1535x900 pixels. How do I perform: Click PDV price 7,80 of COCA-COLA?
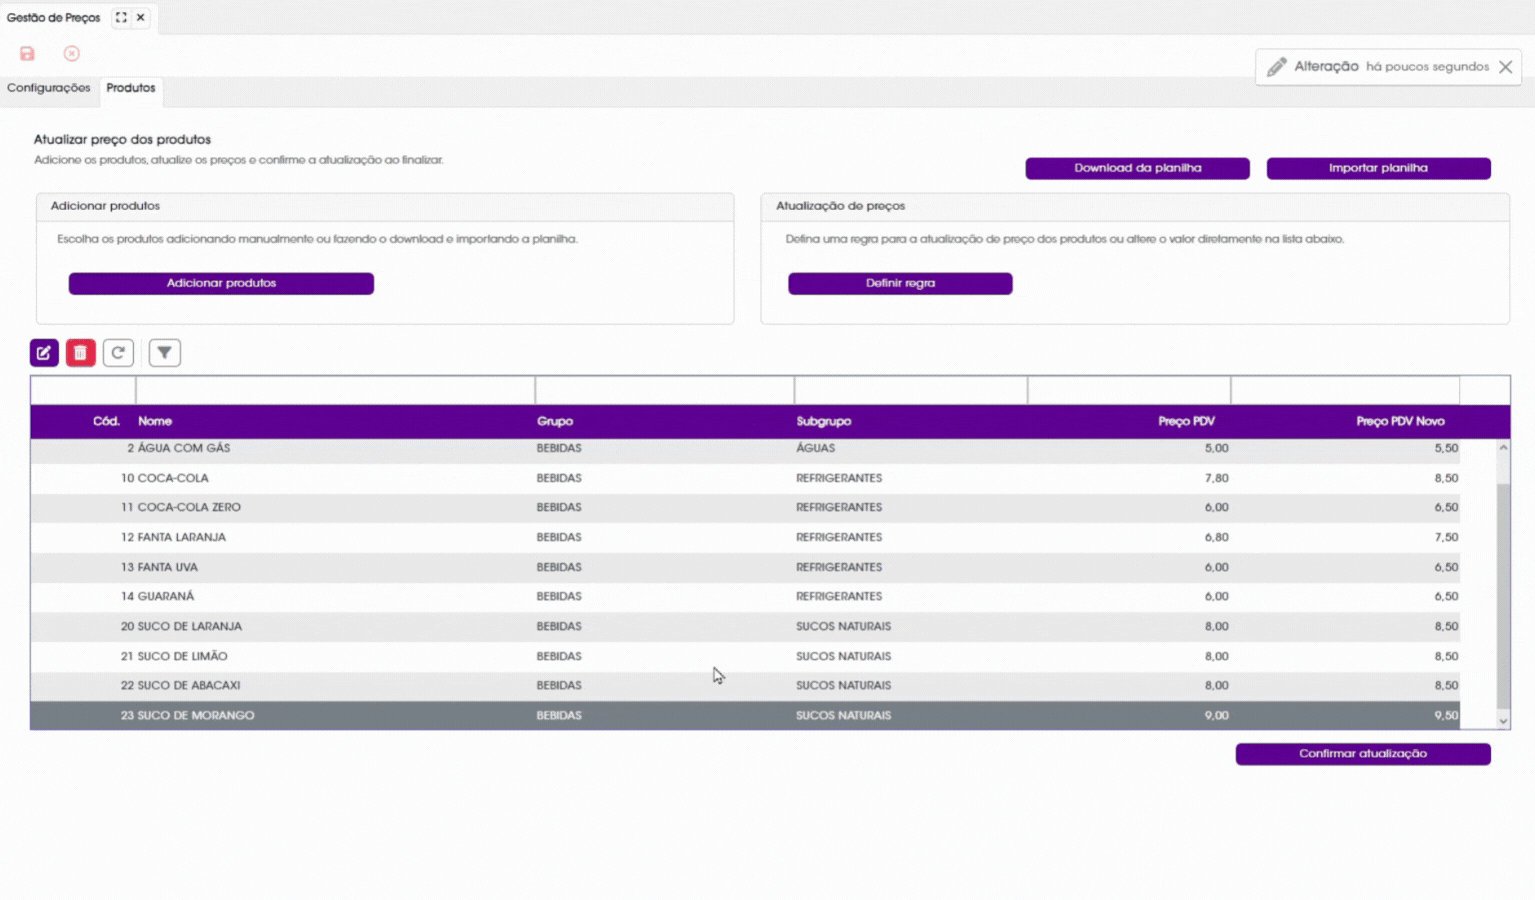[x=1216, y=479]
